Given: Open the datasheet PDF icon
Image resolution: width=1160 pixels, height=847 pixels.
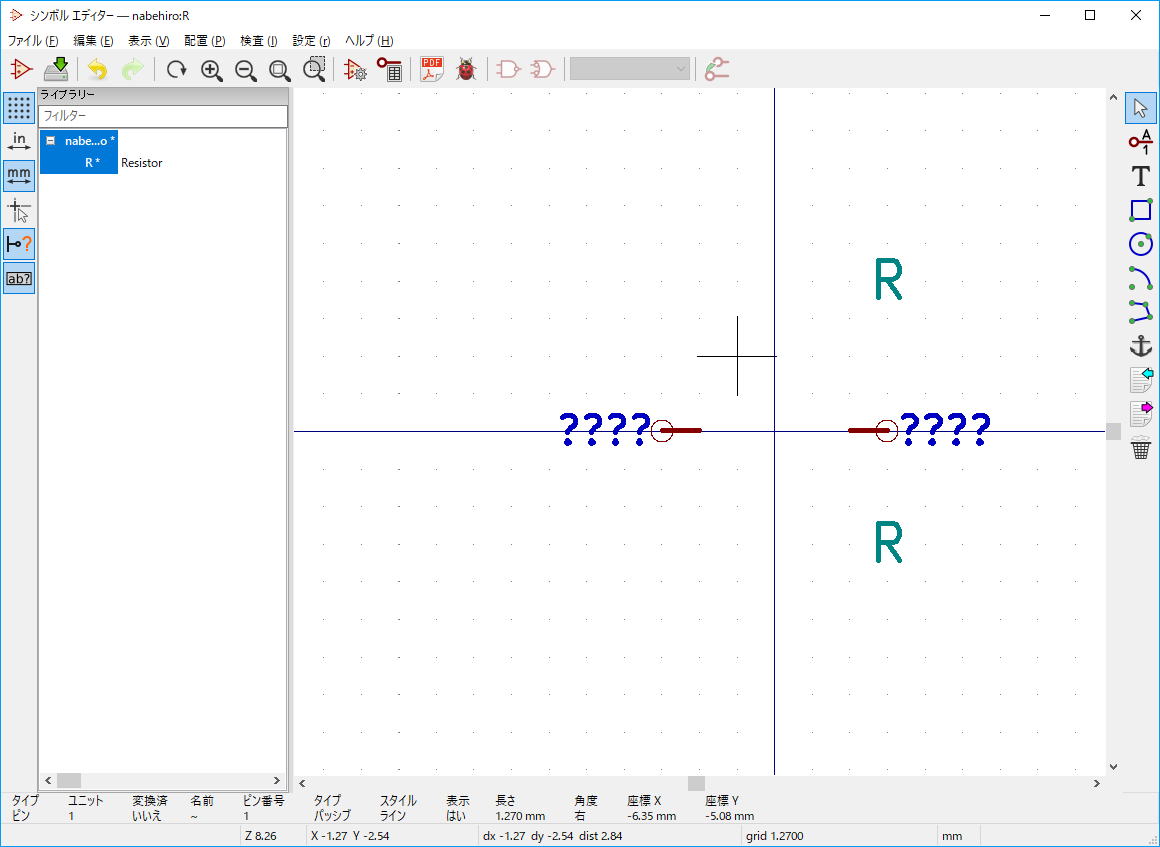Looking at the screenshot, I should [x=431, y=70].
